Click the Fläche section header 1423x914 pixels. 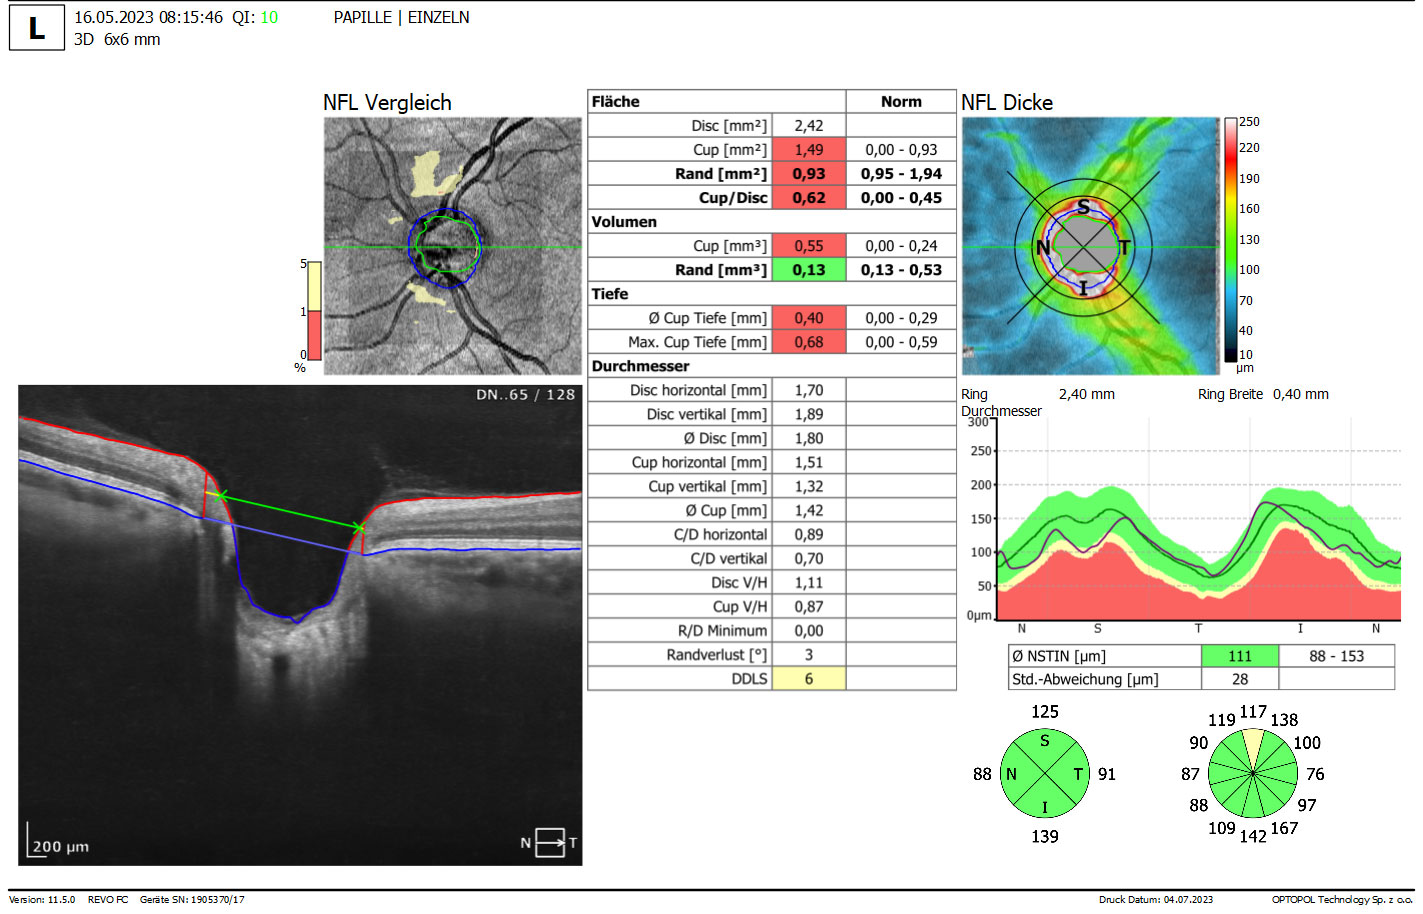point(615,102)
